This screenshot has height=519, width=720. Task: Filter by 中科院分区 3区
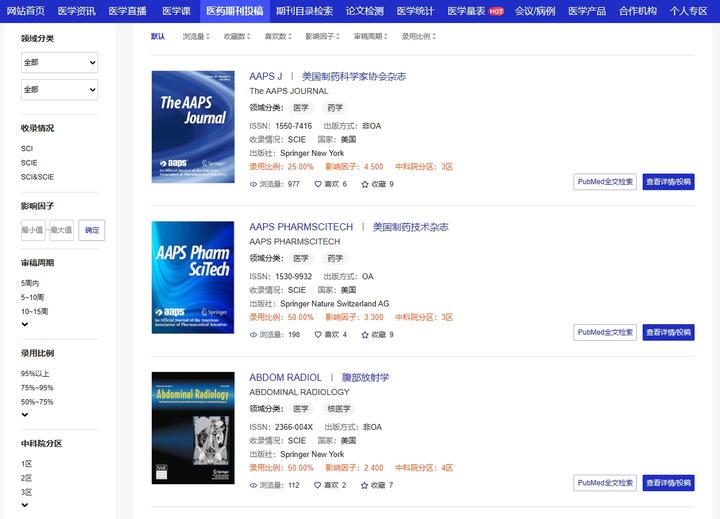[27, 492]
